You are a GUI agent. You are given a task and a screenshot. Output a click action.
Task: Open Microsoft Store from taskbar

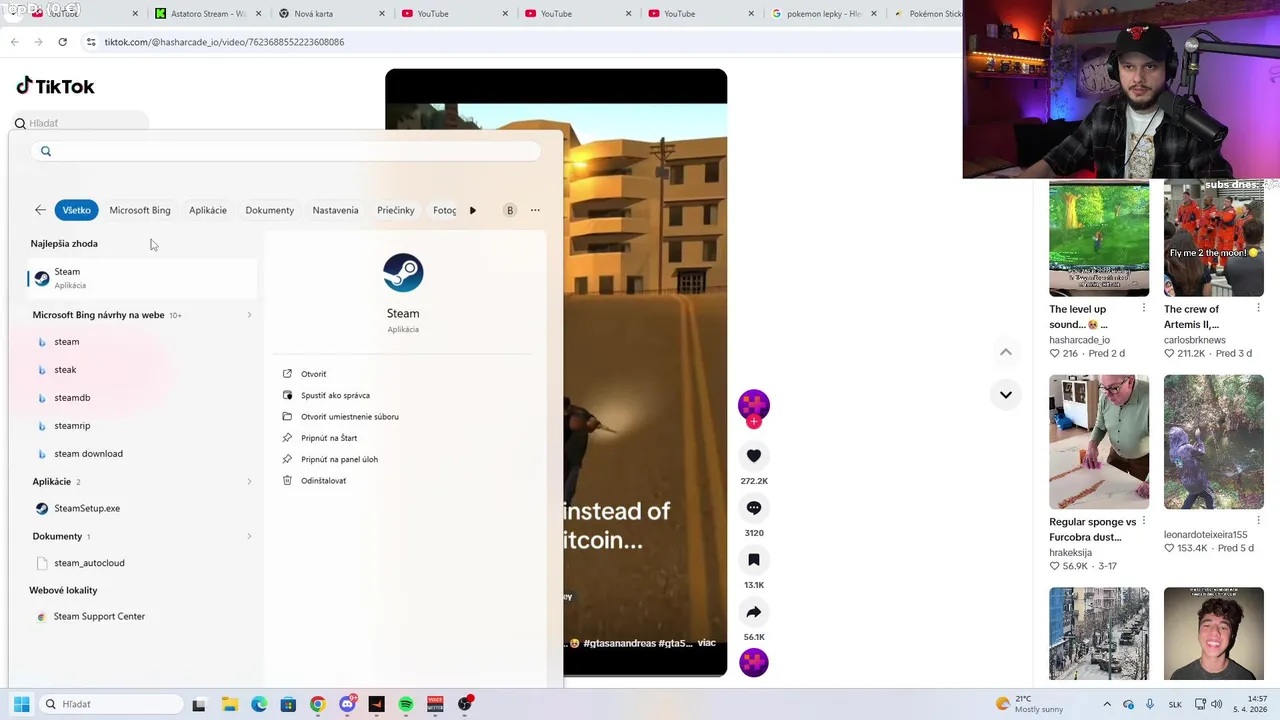(288, 704)
